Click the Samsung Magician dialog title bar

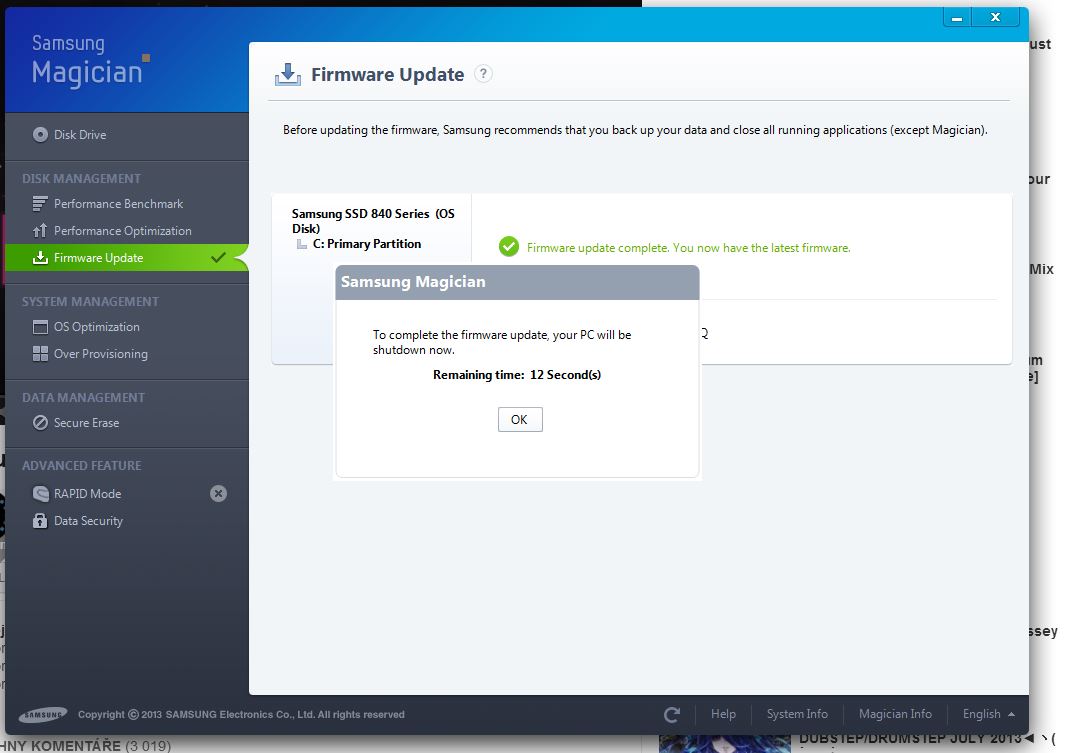tap(517, 282)
